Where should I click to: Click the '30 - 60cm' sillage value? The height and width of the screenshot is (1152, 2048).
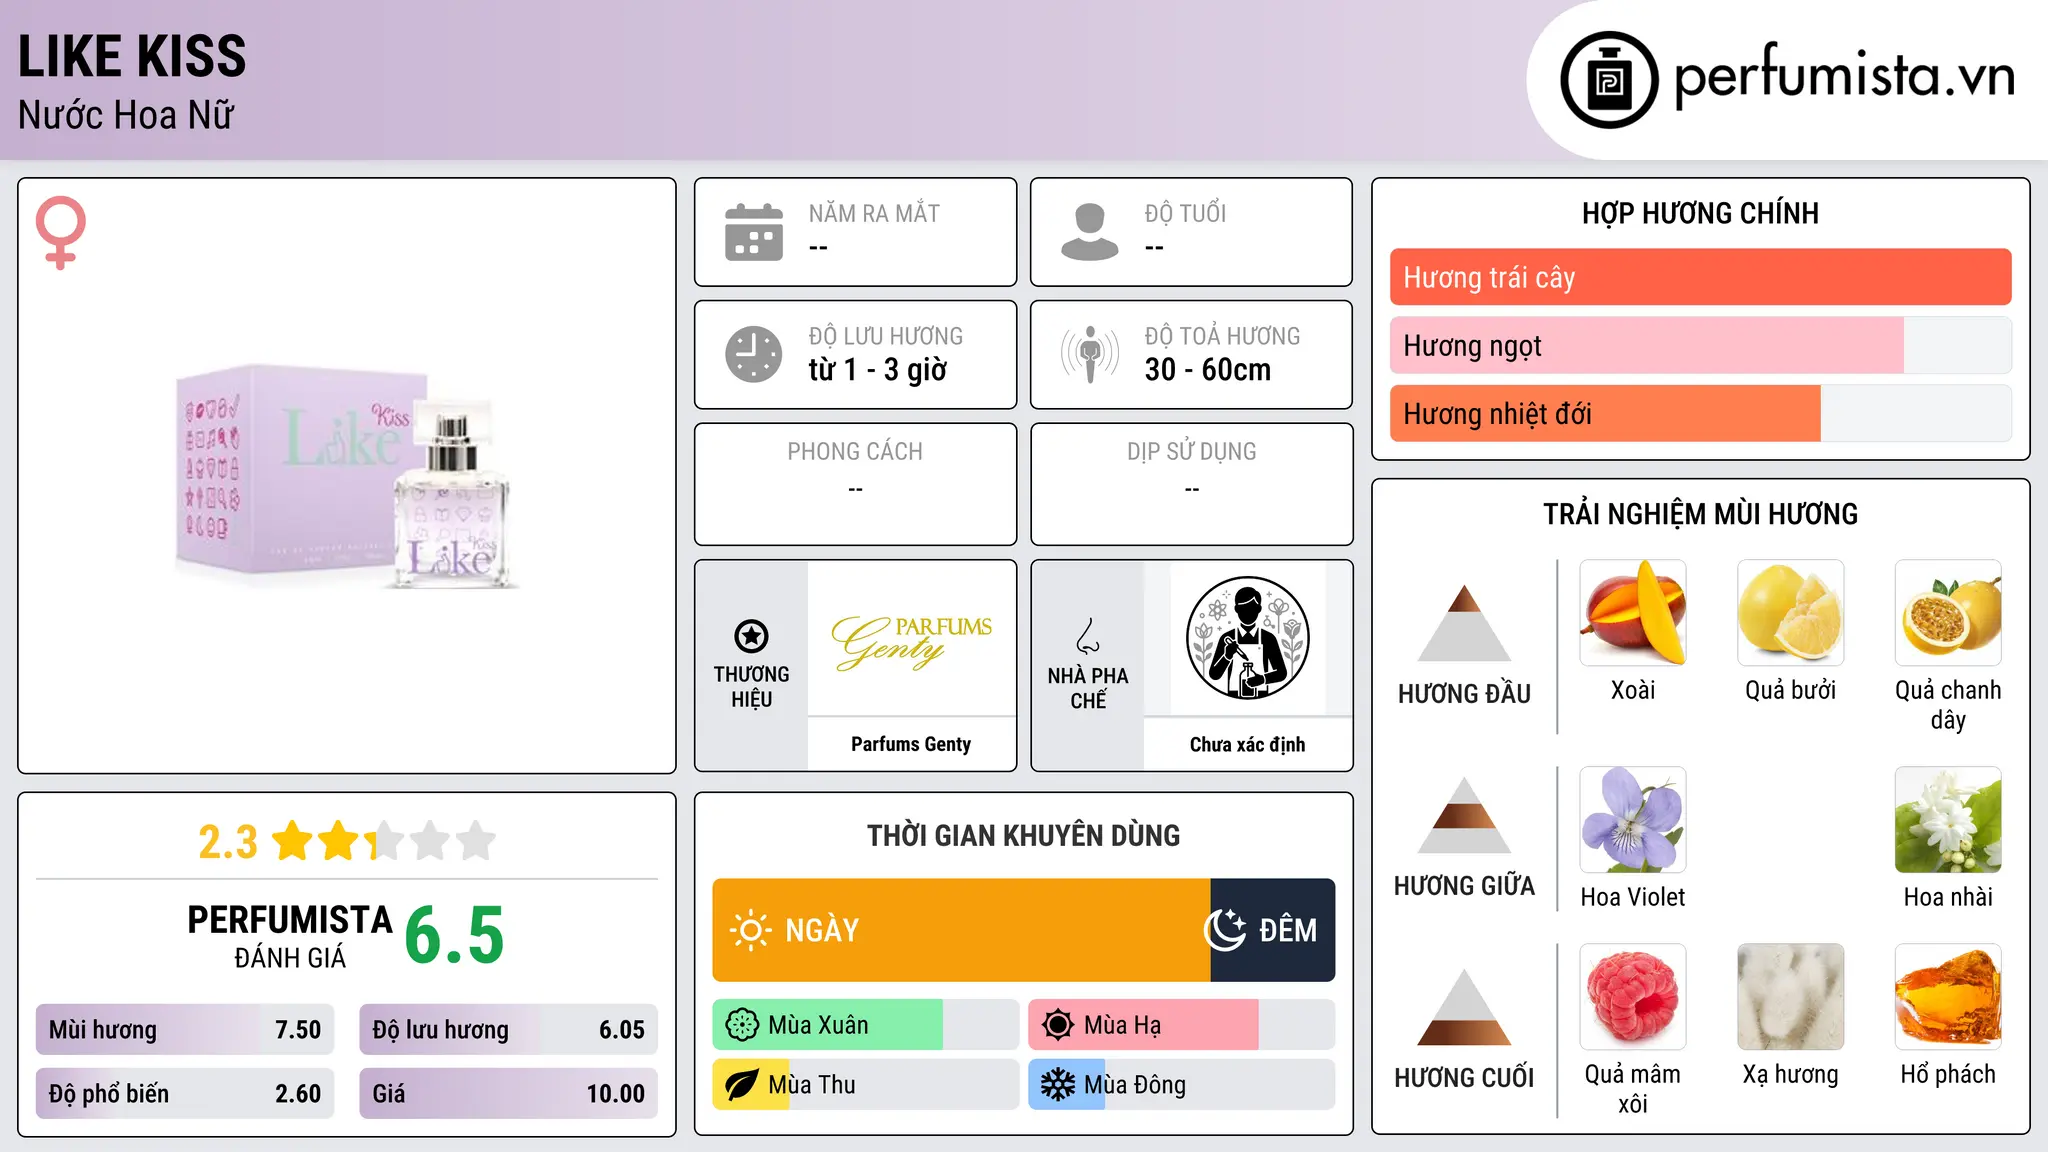pos(1208,370)
